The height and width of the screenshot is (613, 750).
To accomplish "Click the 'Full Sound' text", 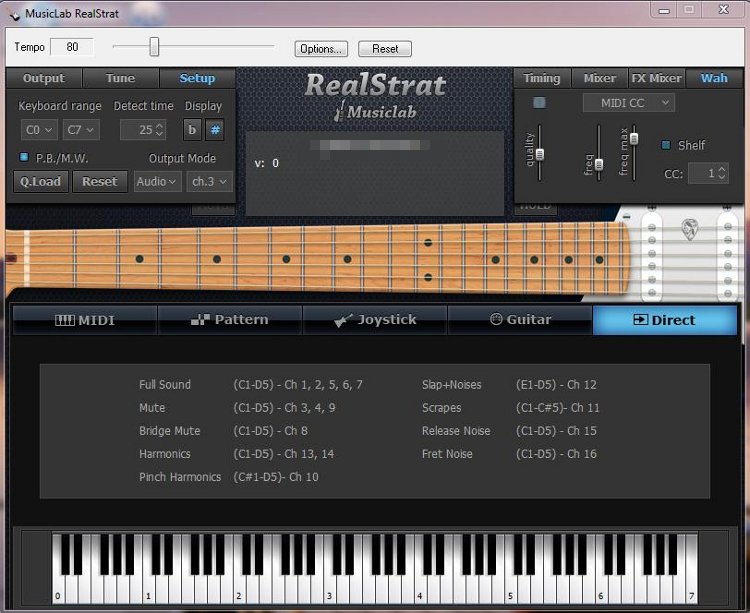I will point(165,384).
